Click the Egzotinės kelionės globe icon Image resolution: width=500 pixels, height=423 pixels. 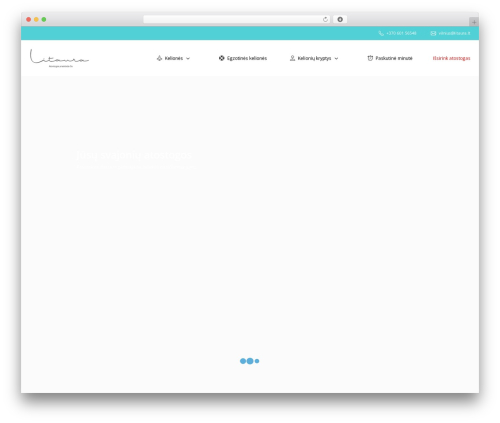click(222, 58)
